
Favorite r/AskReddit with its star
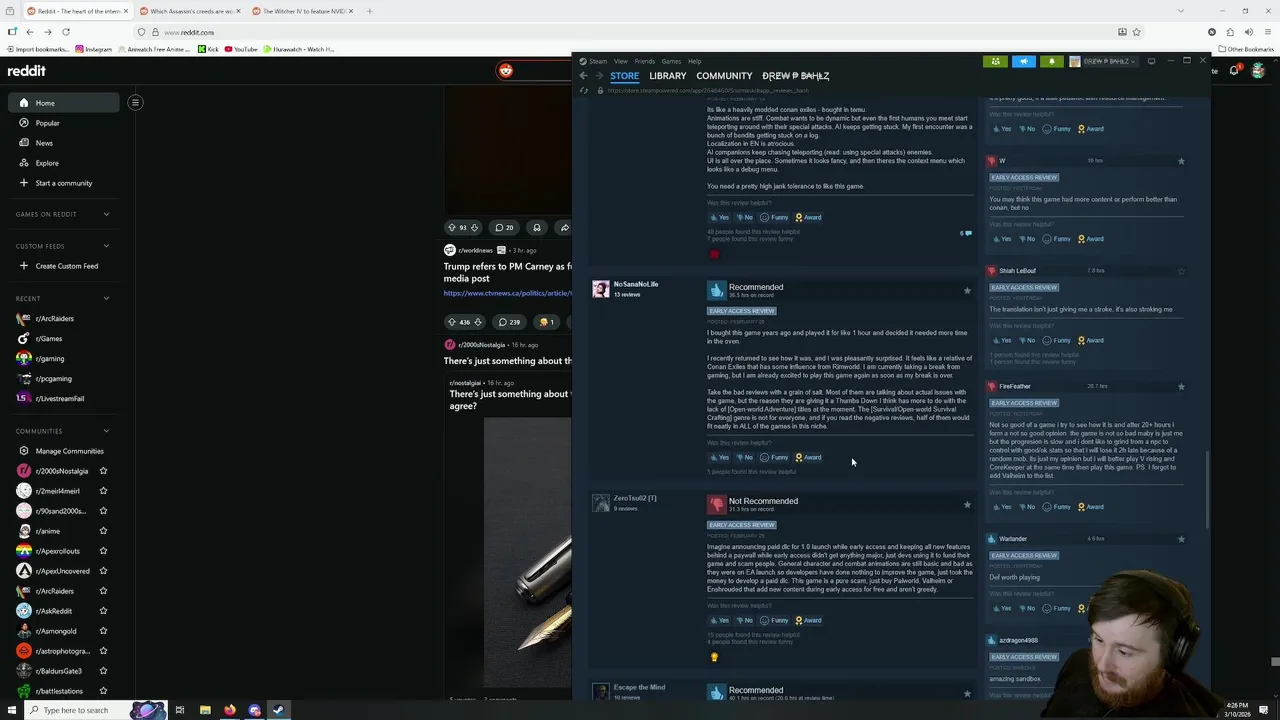tap(103, 611)
